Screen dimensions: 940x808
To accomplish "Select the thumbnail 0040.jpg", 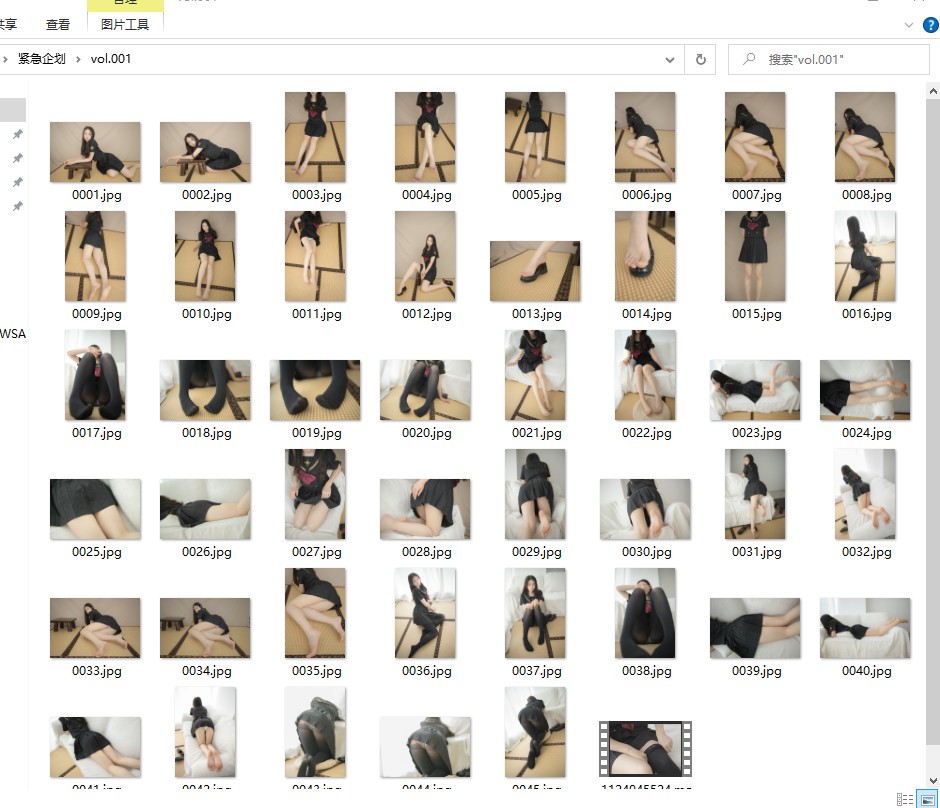I will 865,628.
